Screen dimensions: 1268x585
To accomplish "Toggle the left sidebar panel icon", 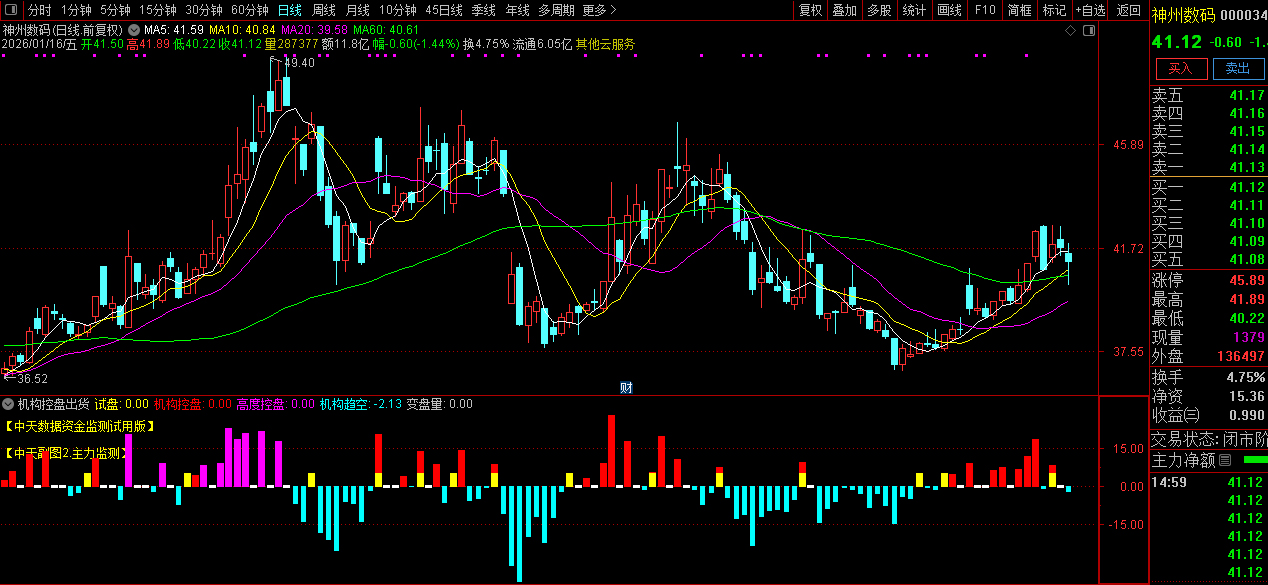I will (11, 10).
